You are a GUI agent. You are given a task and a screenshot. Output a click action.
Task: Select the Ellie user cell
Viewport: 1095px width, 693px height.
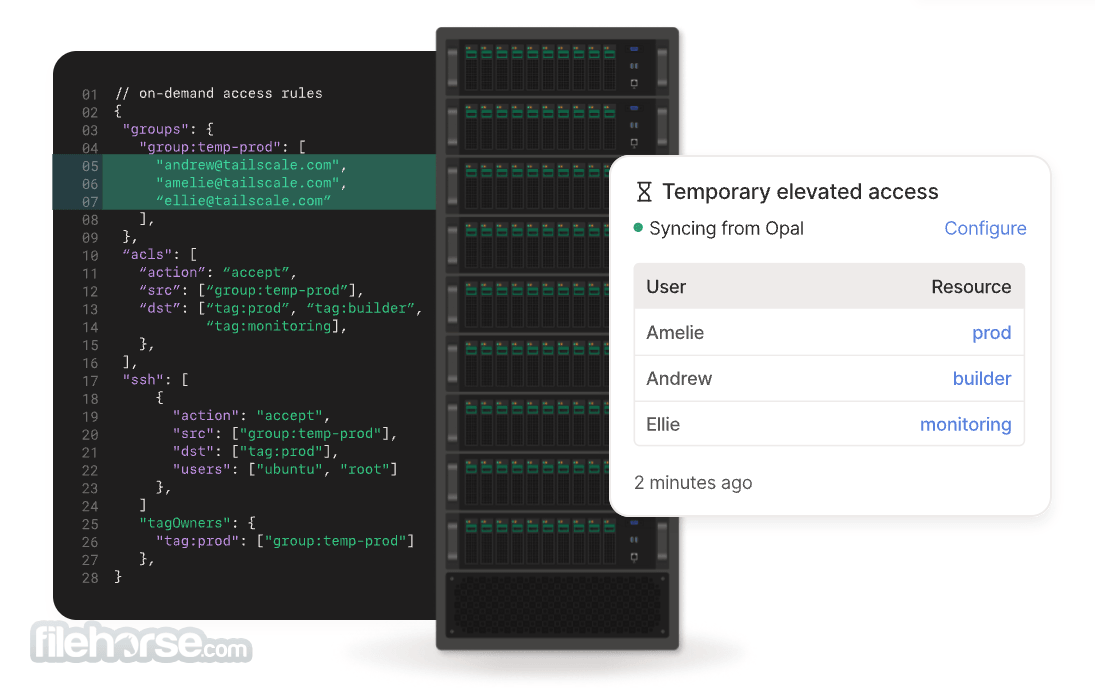point(663,424)
